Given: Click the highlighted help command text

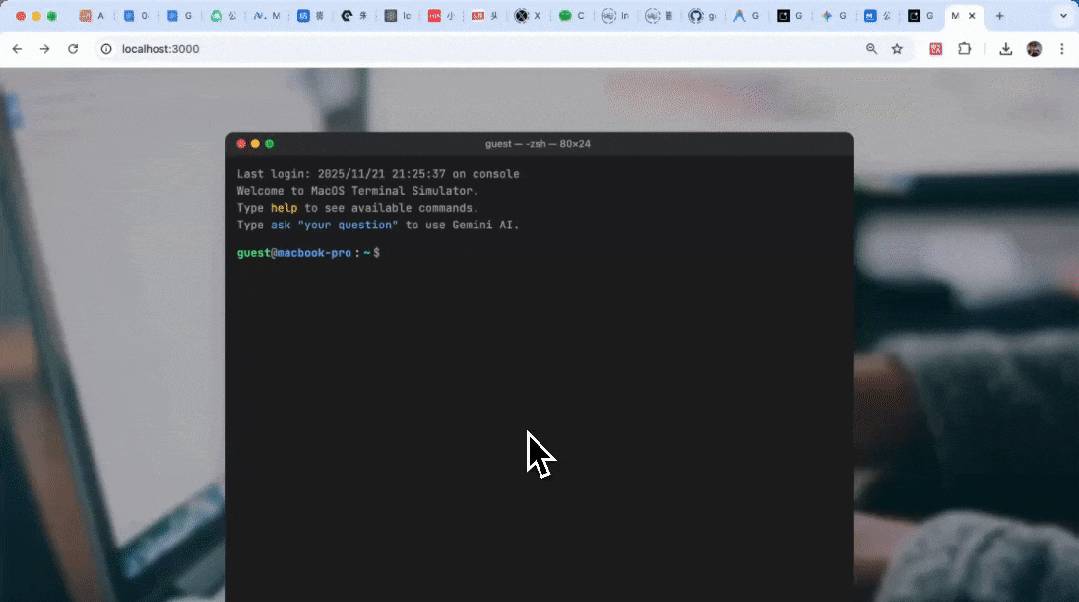Looking at the screenshot, I should (x=283, y=208).
